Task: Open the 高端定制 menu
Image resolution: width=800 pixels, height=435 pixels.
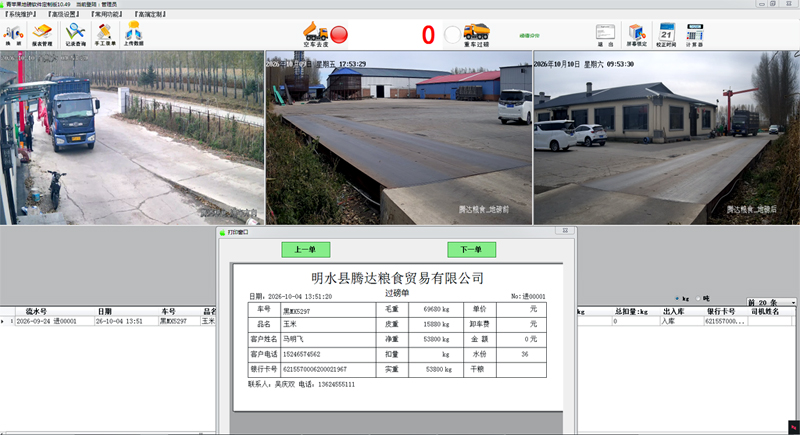Action: click(x=150, y=14)
